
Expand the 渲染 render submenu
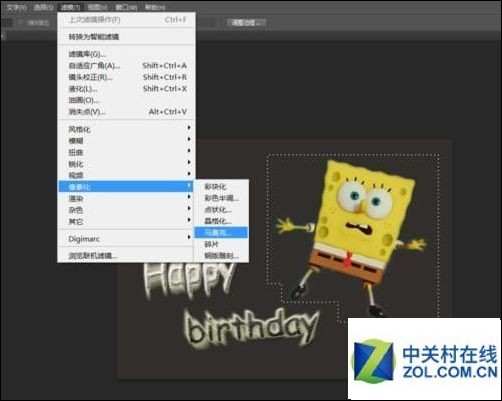pyautogui.click(x=126, y=198)
